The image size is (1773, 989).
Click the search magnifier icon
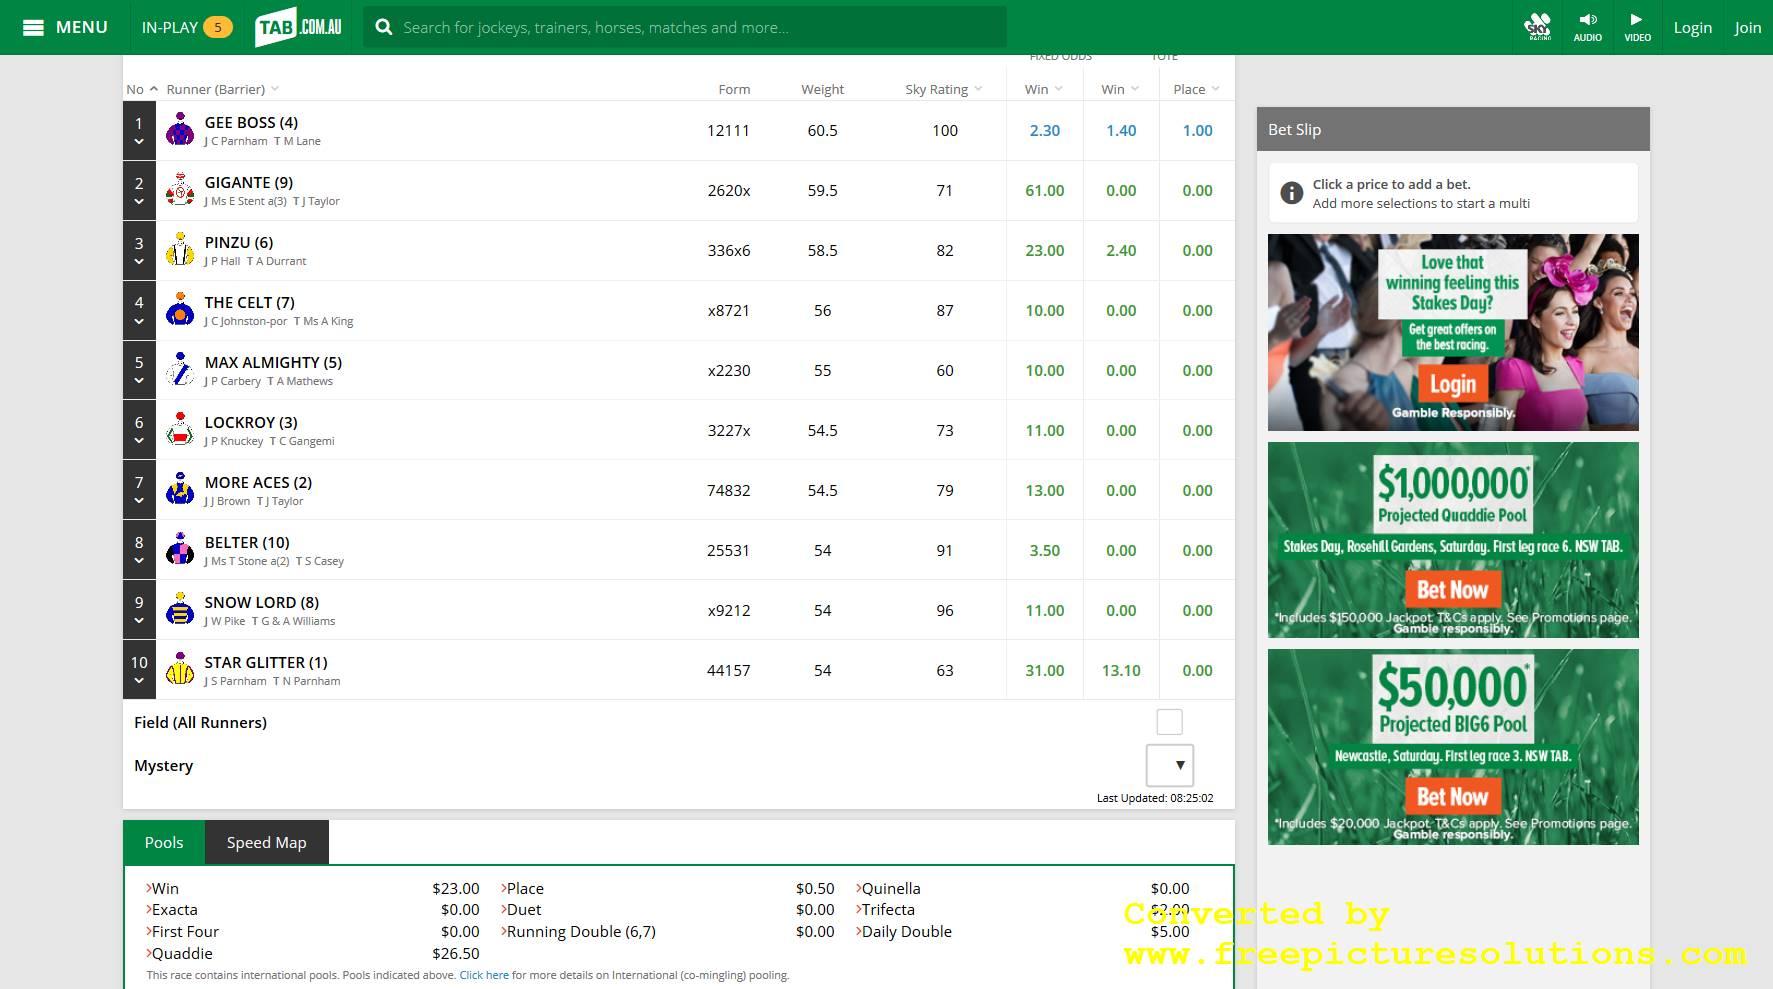coord(384,27)
